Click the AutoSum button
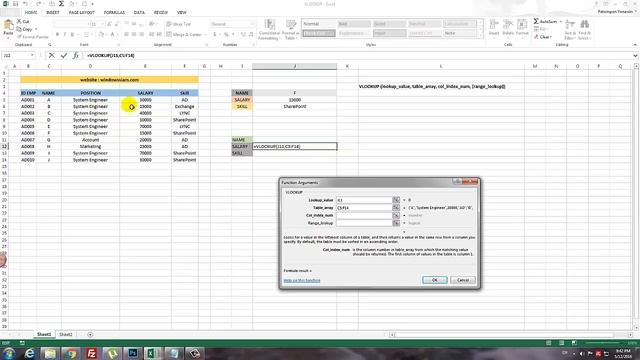This screenshot has height=360, width=640. 545,21
